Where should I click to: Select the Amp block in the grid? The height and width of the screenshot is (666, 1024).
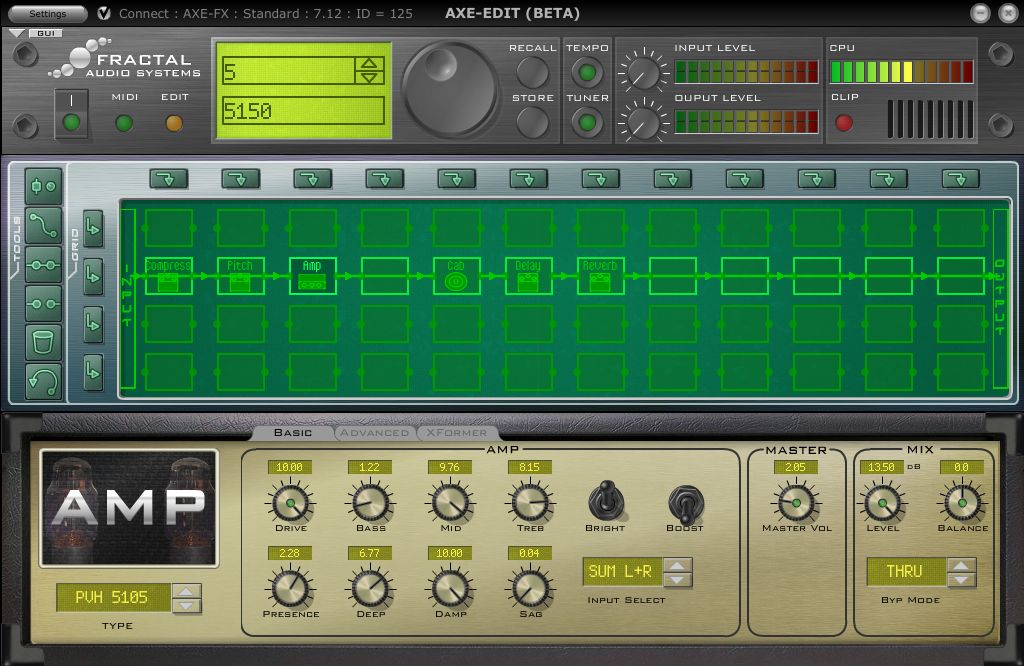tap(312, 276)
